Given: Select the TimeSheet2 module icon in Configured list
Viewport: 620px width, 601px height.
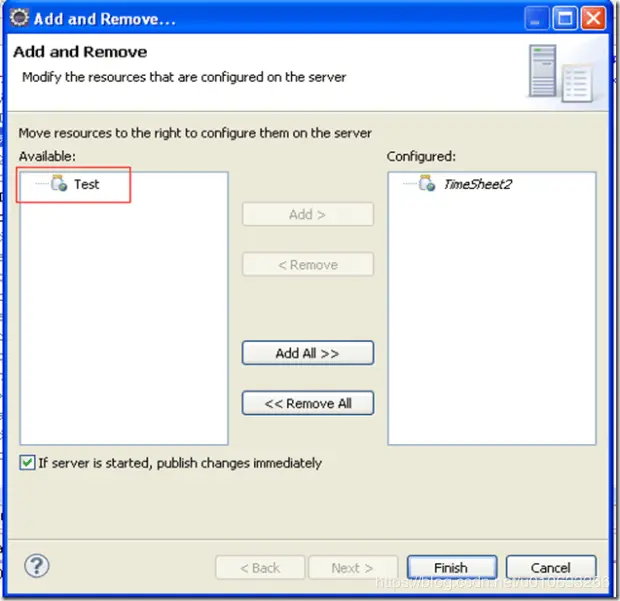Looking at the screenshot, I should [x=427, y=183].
